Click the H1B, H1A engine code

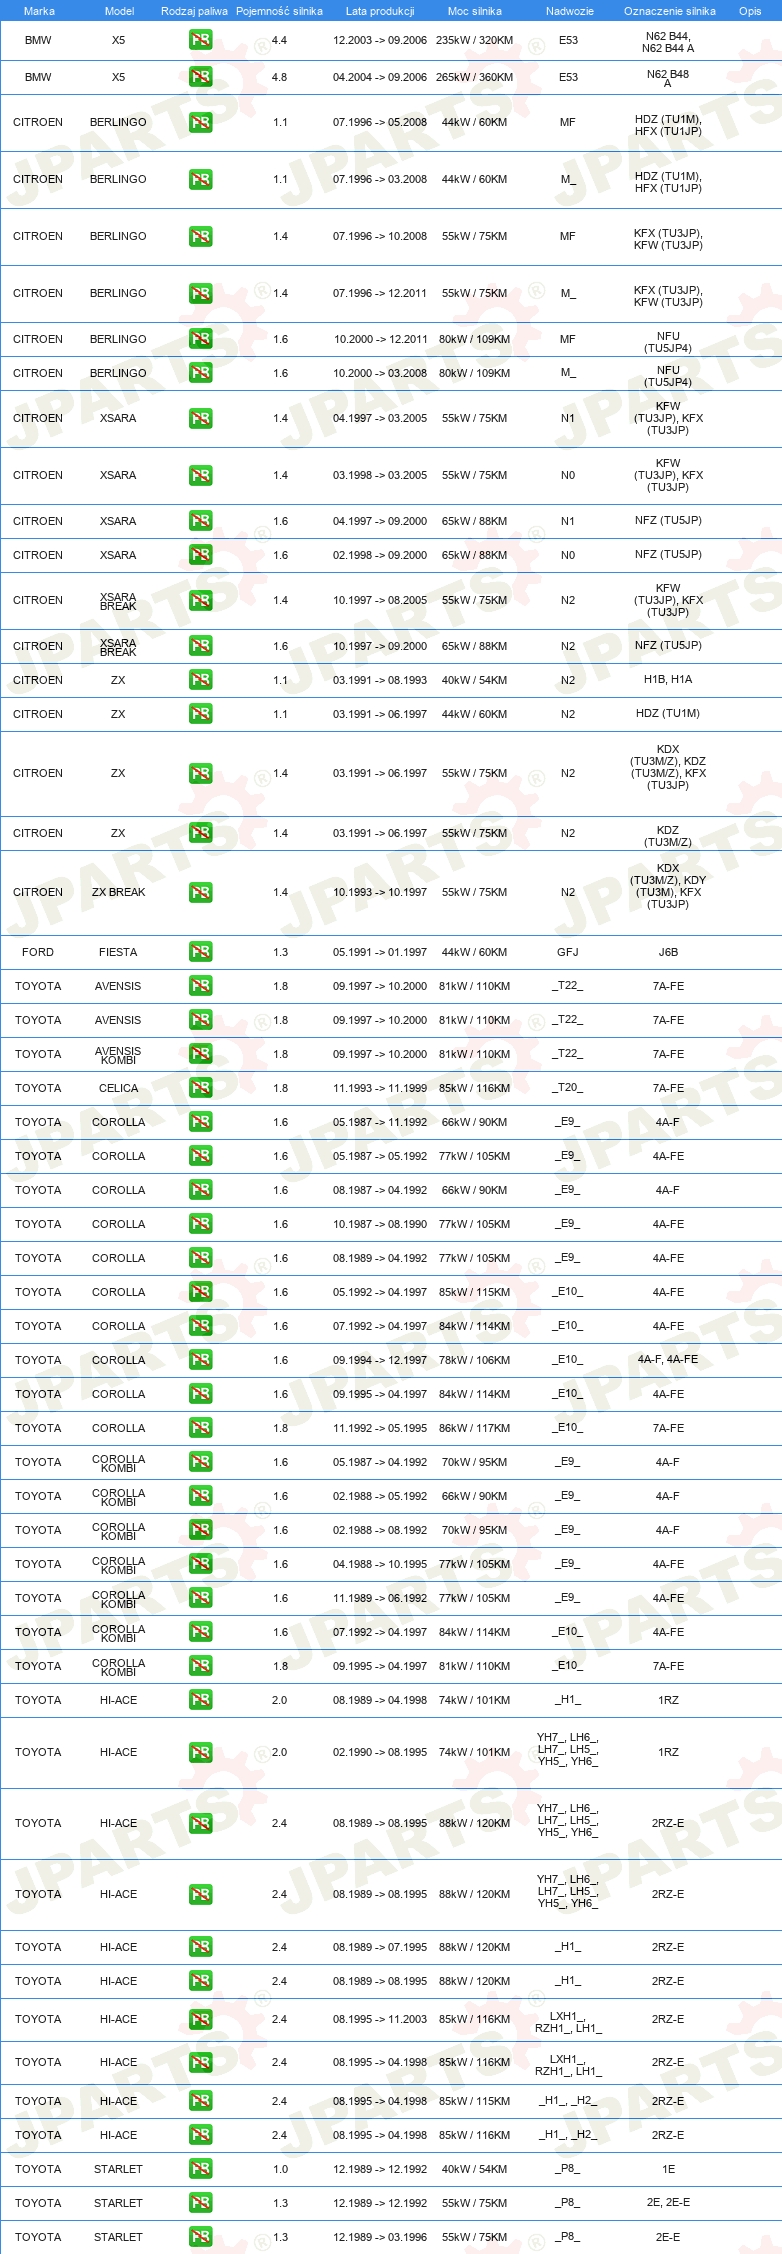point(668,680)
